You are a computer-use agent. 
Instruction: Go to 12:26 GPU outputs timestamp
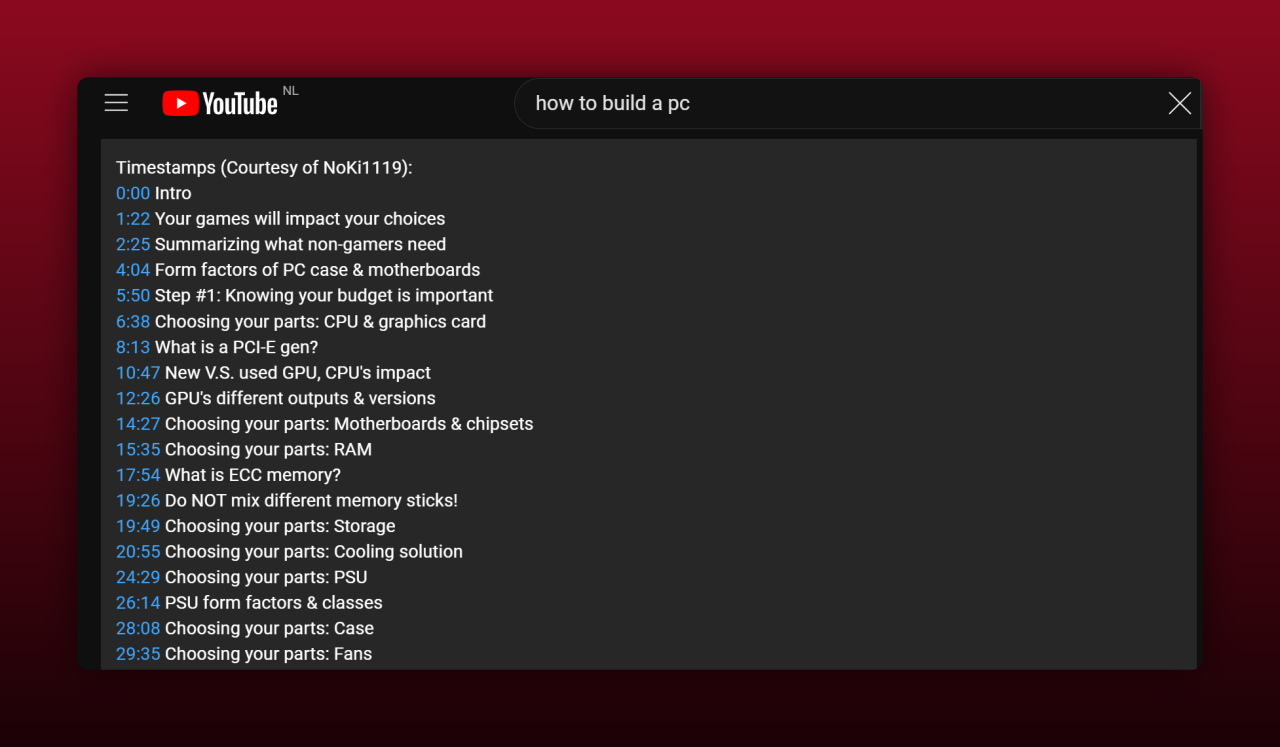tap(138, 398)
